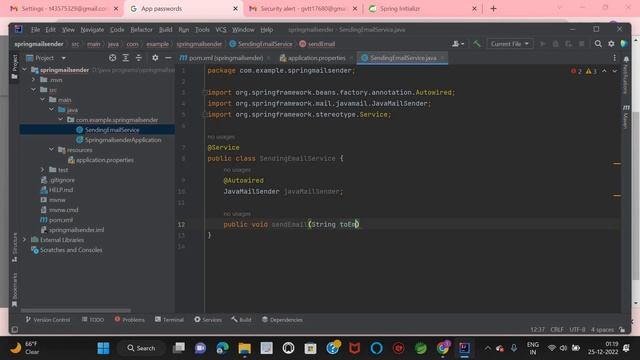Collapse the springmailsender root folder
This screenshot has height=360, width=640.
point(25,70)
